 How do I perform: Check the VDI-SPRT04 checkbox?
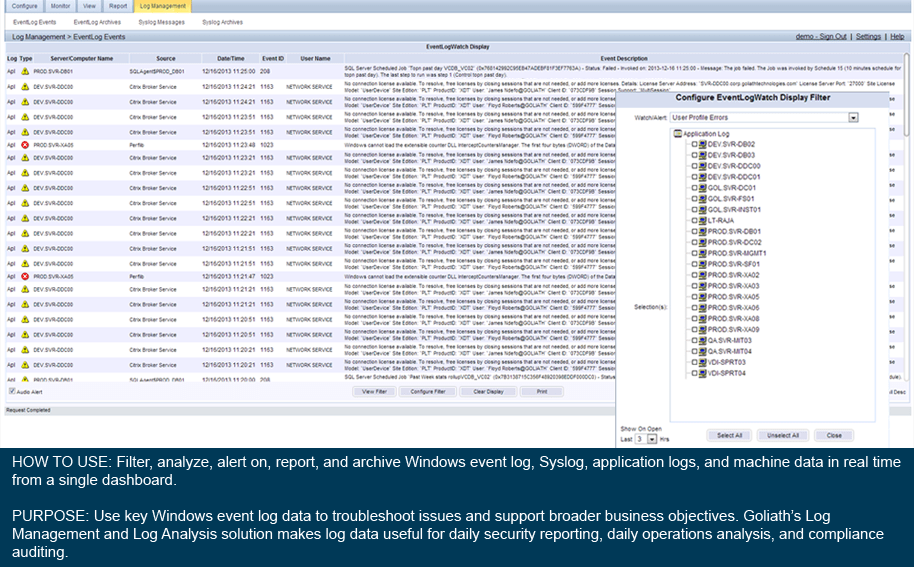(694, 374)
